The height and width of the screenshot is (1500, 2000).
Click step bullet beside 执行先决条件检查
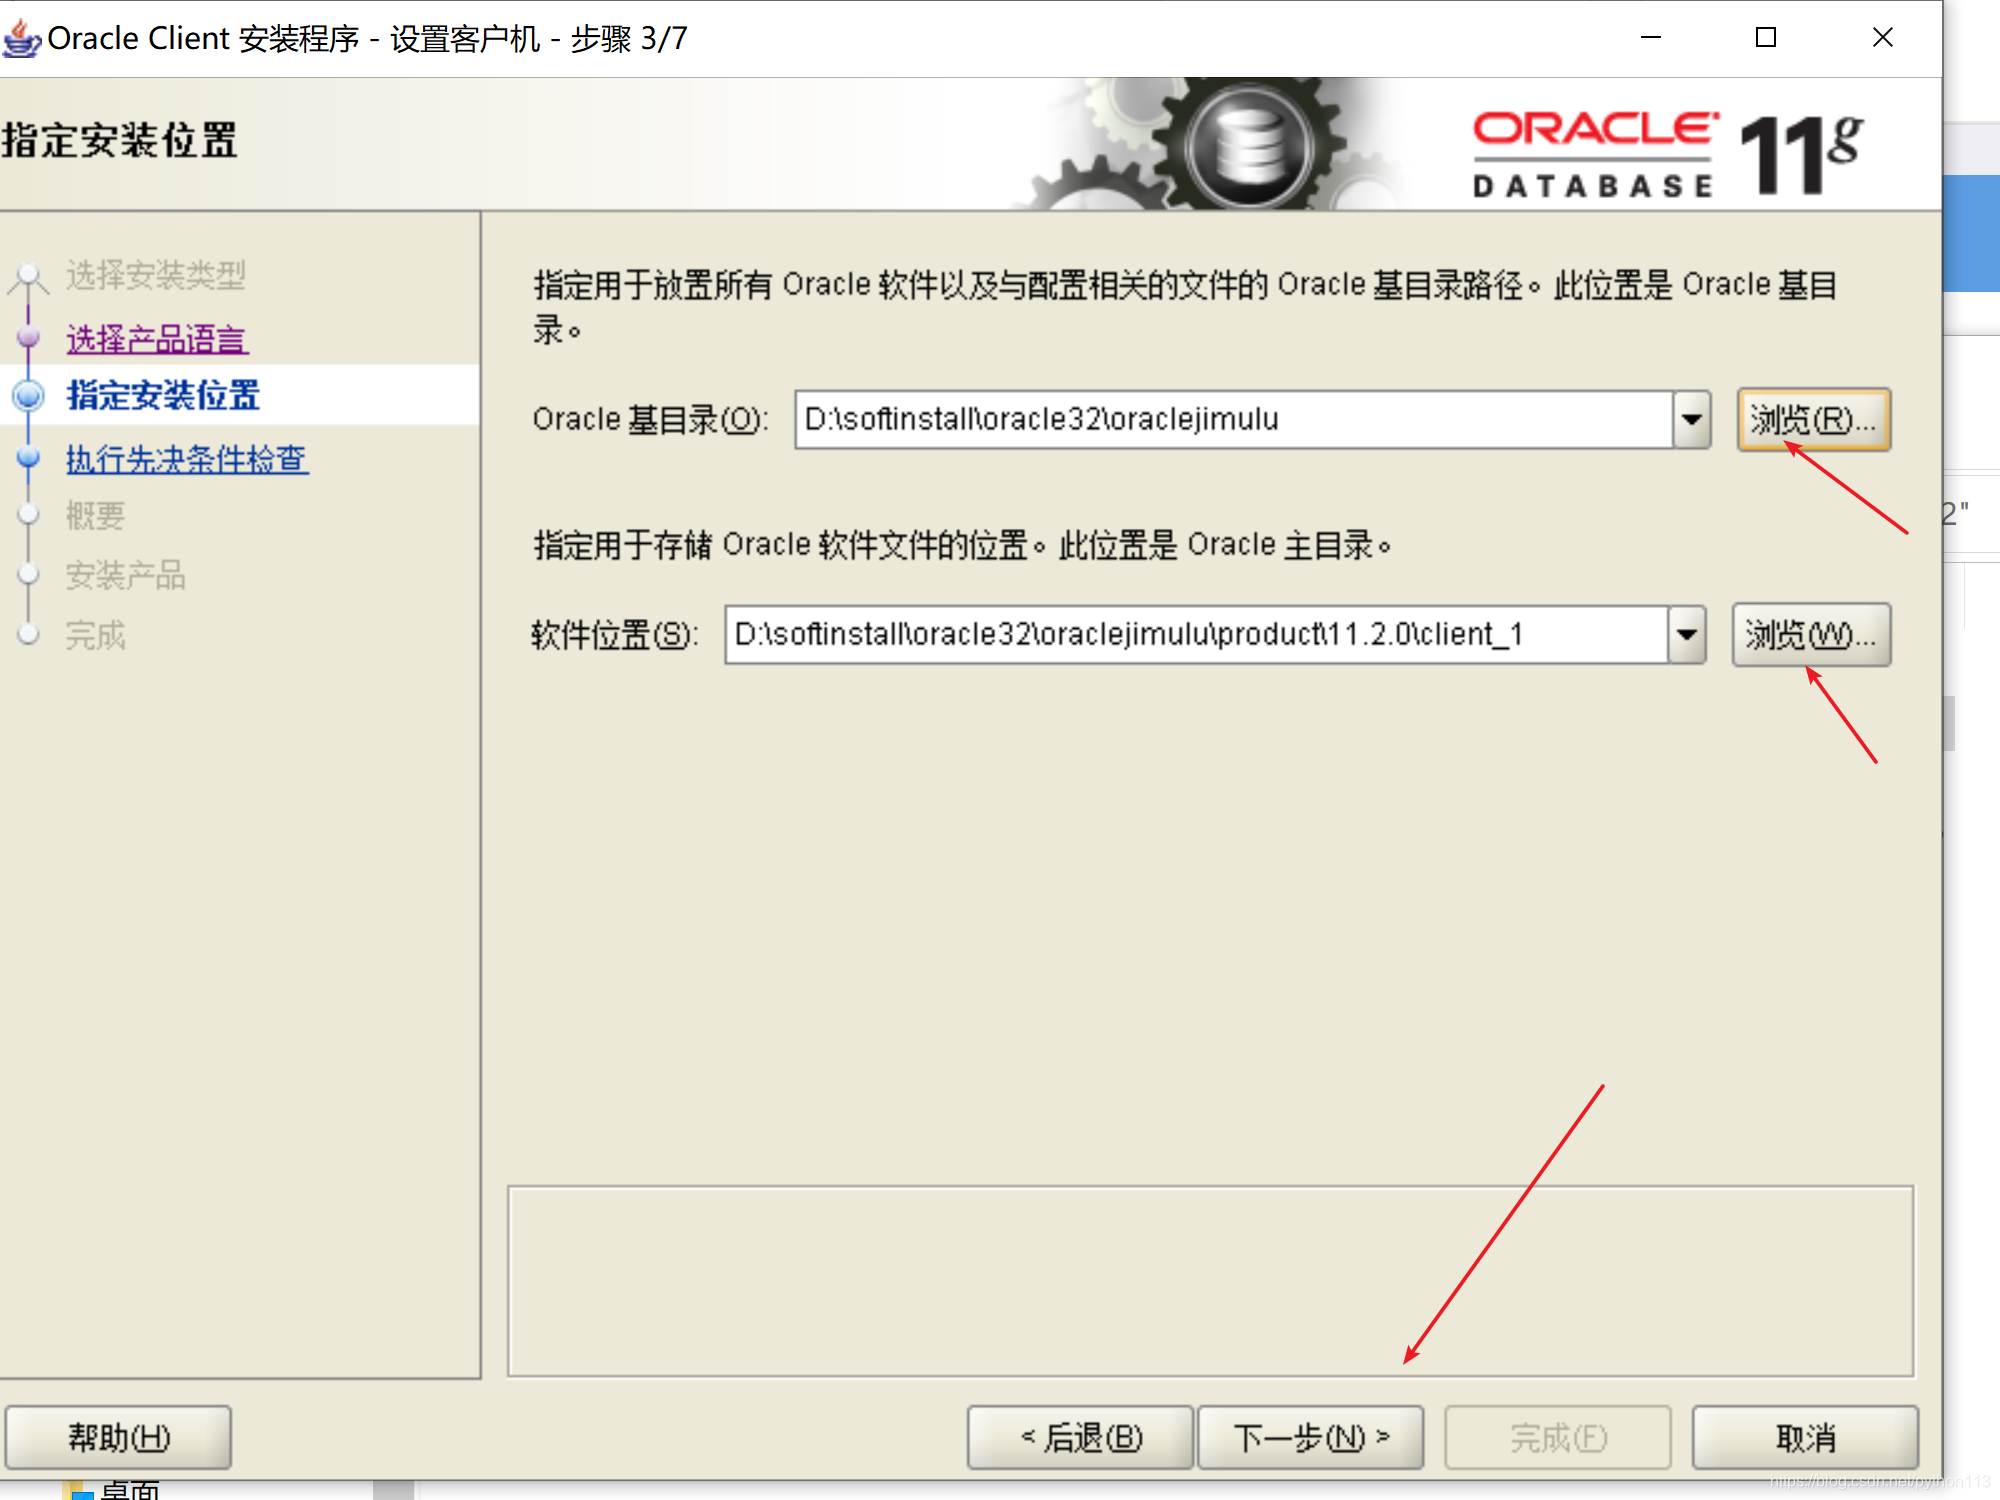coord(29,458)
